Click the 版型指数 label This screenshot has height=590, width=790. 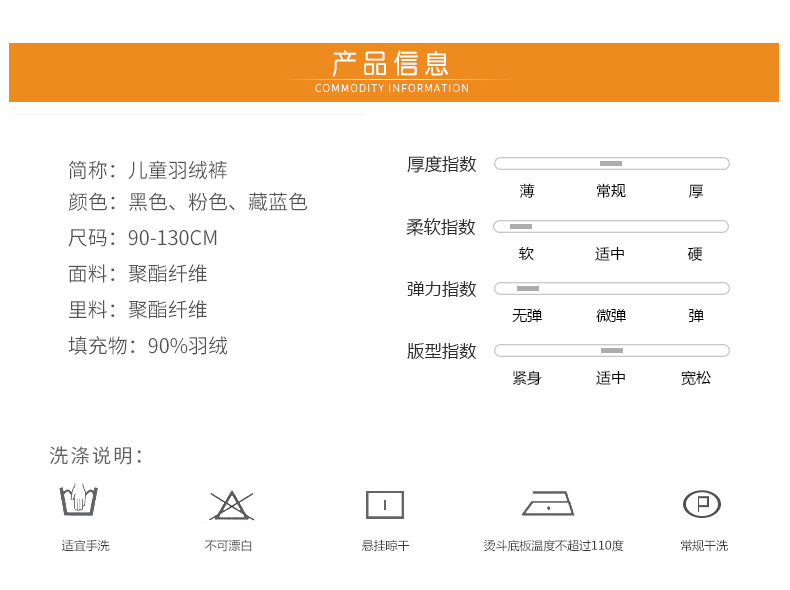click(x=441, y=351)
